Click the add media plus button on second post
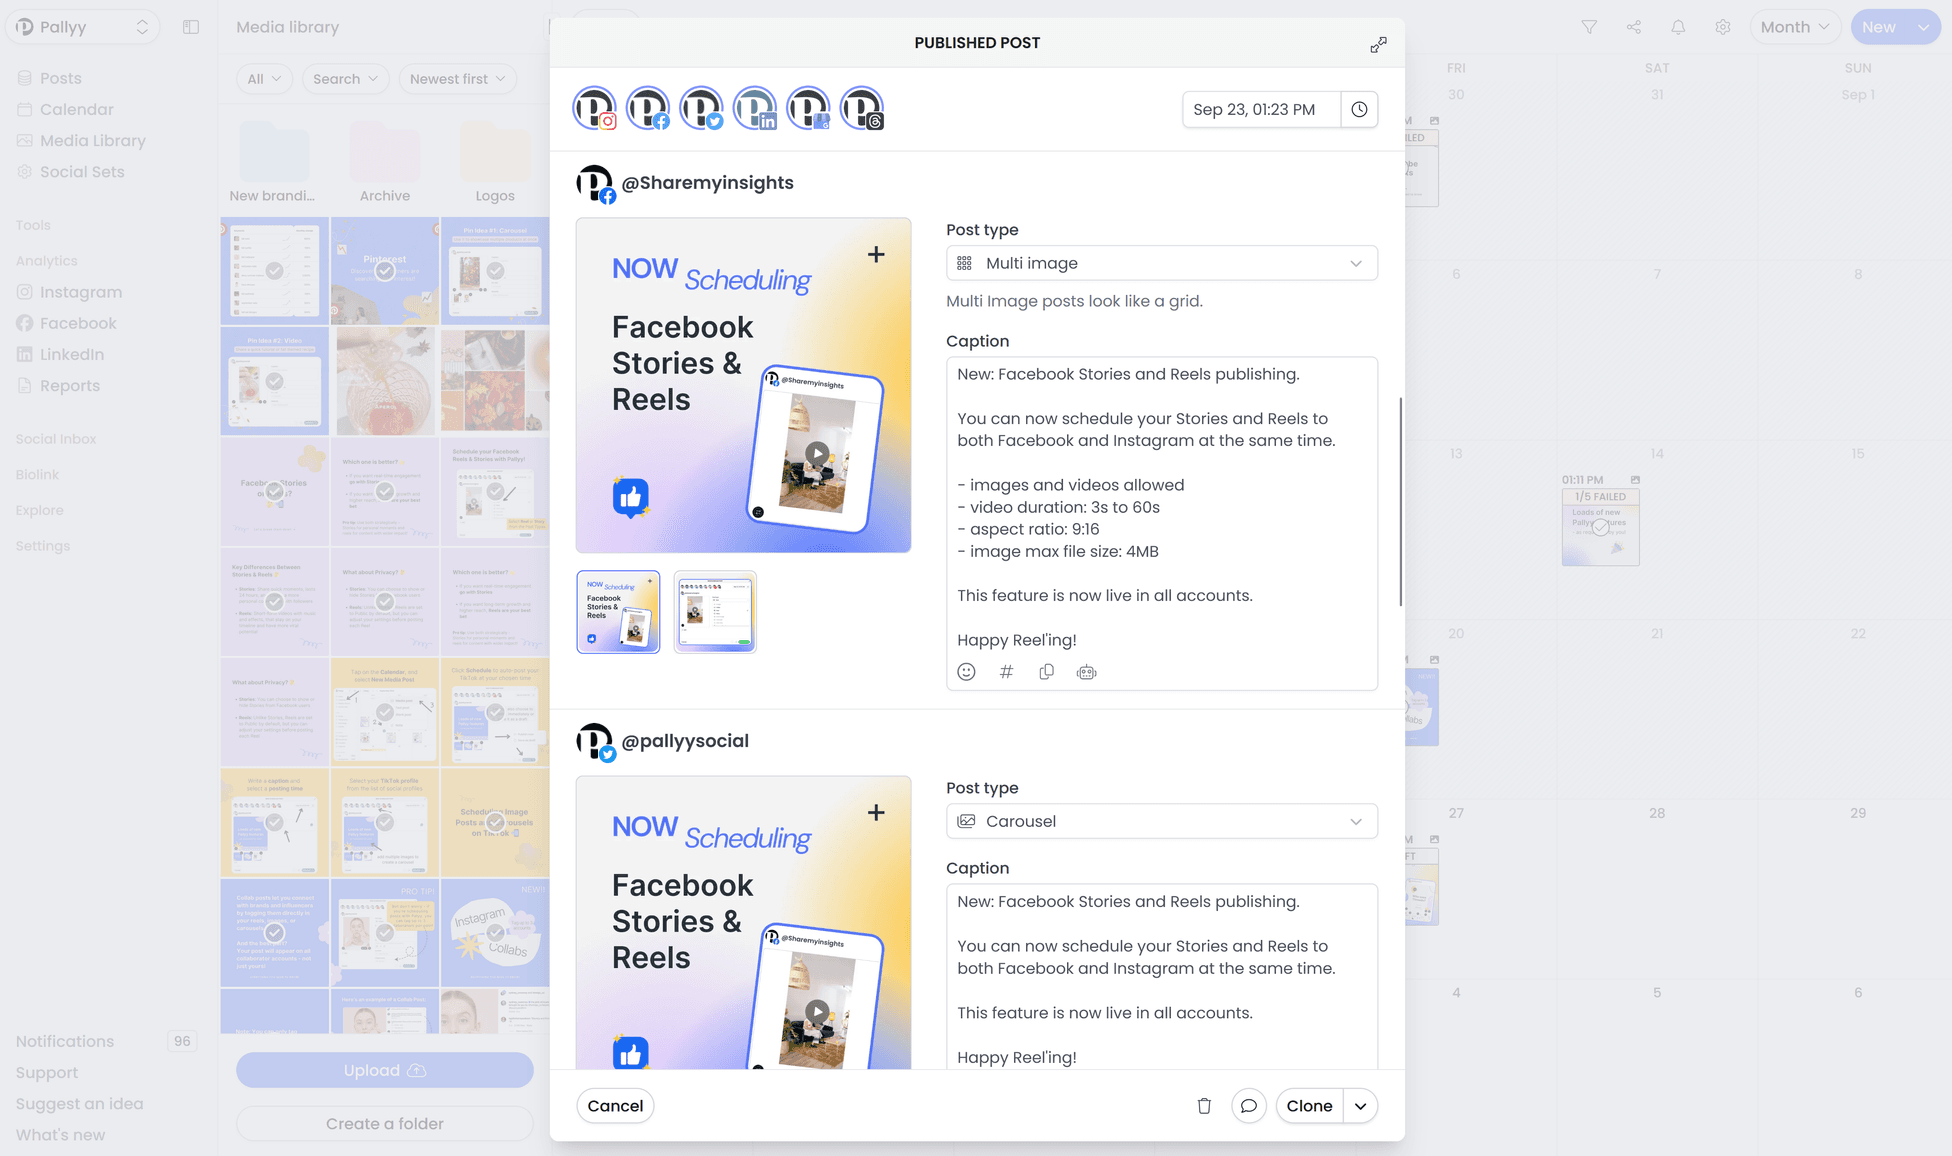 point(876,812)
